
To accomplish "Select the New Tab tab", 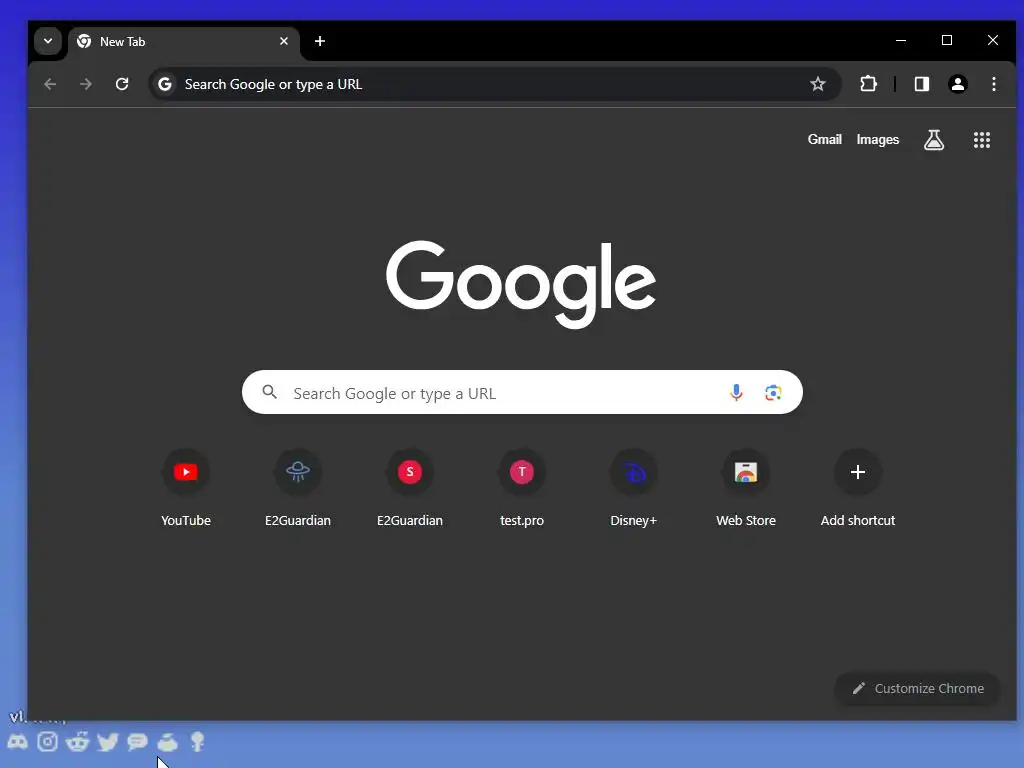I will coord(183,42).
